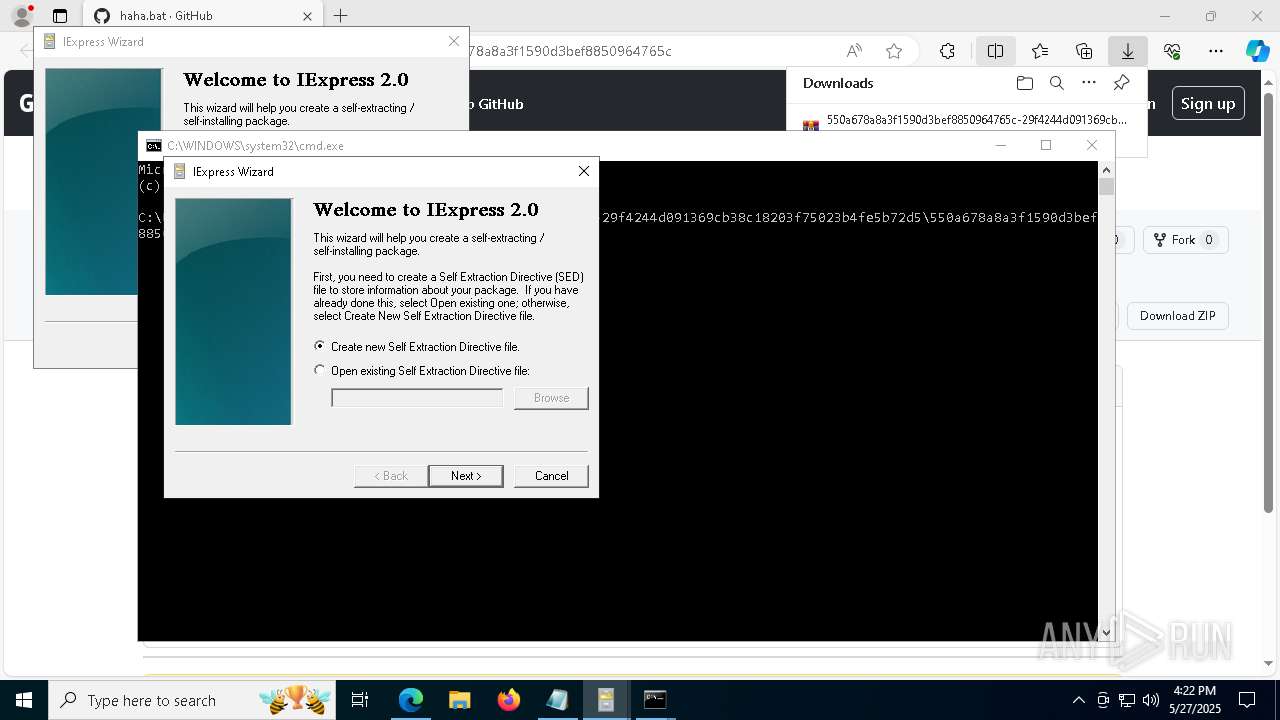
Task: Open More options in Downloads panel
Action: [1089, 83]
